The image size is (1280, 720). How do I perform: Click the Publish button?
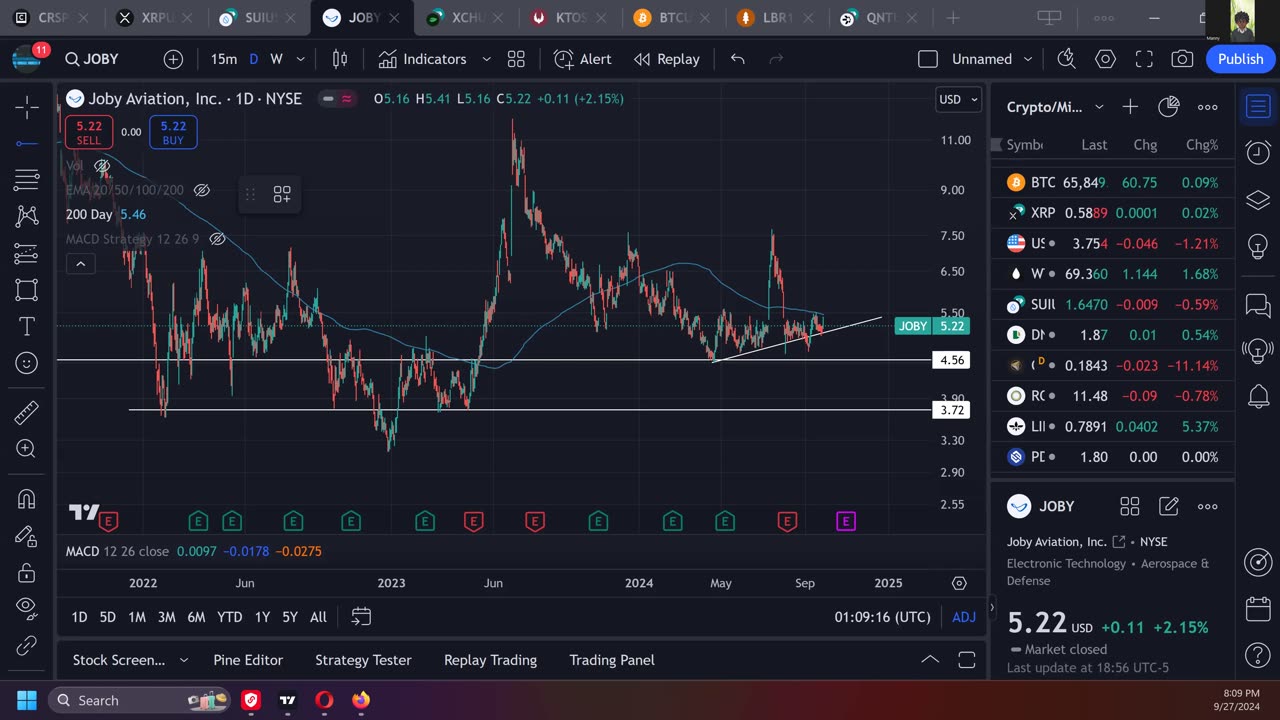1240,59
